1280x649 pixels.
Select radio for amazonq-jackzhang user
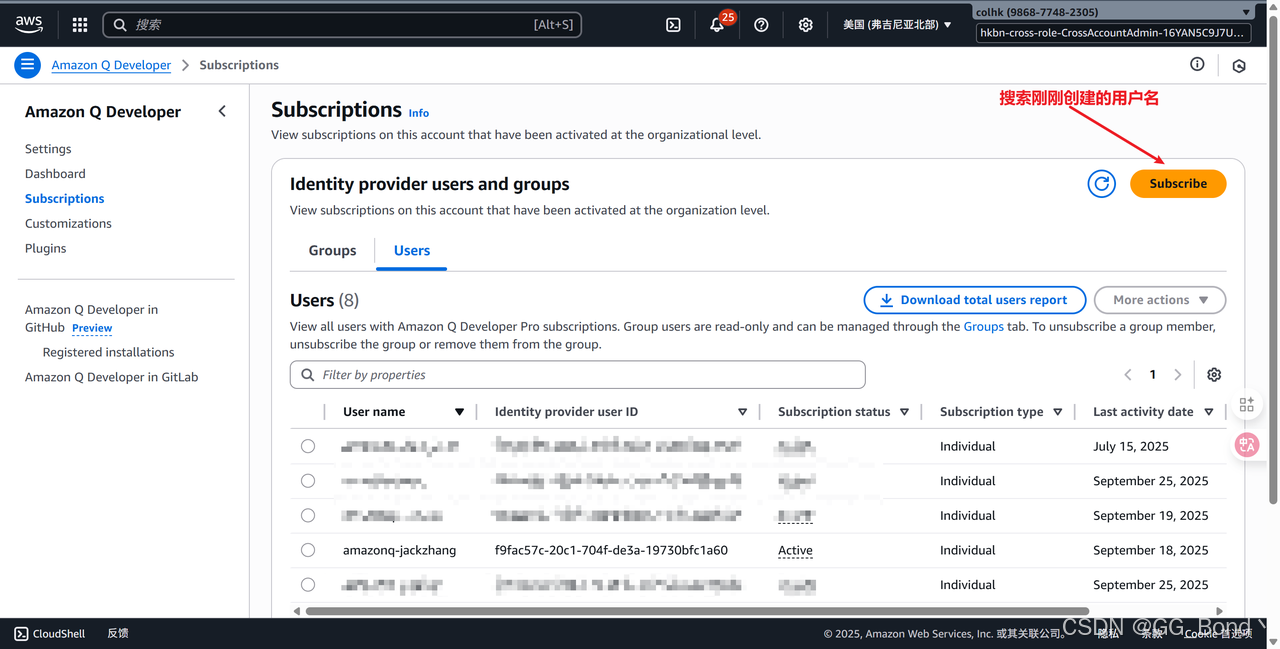(308, 550)
